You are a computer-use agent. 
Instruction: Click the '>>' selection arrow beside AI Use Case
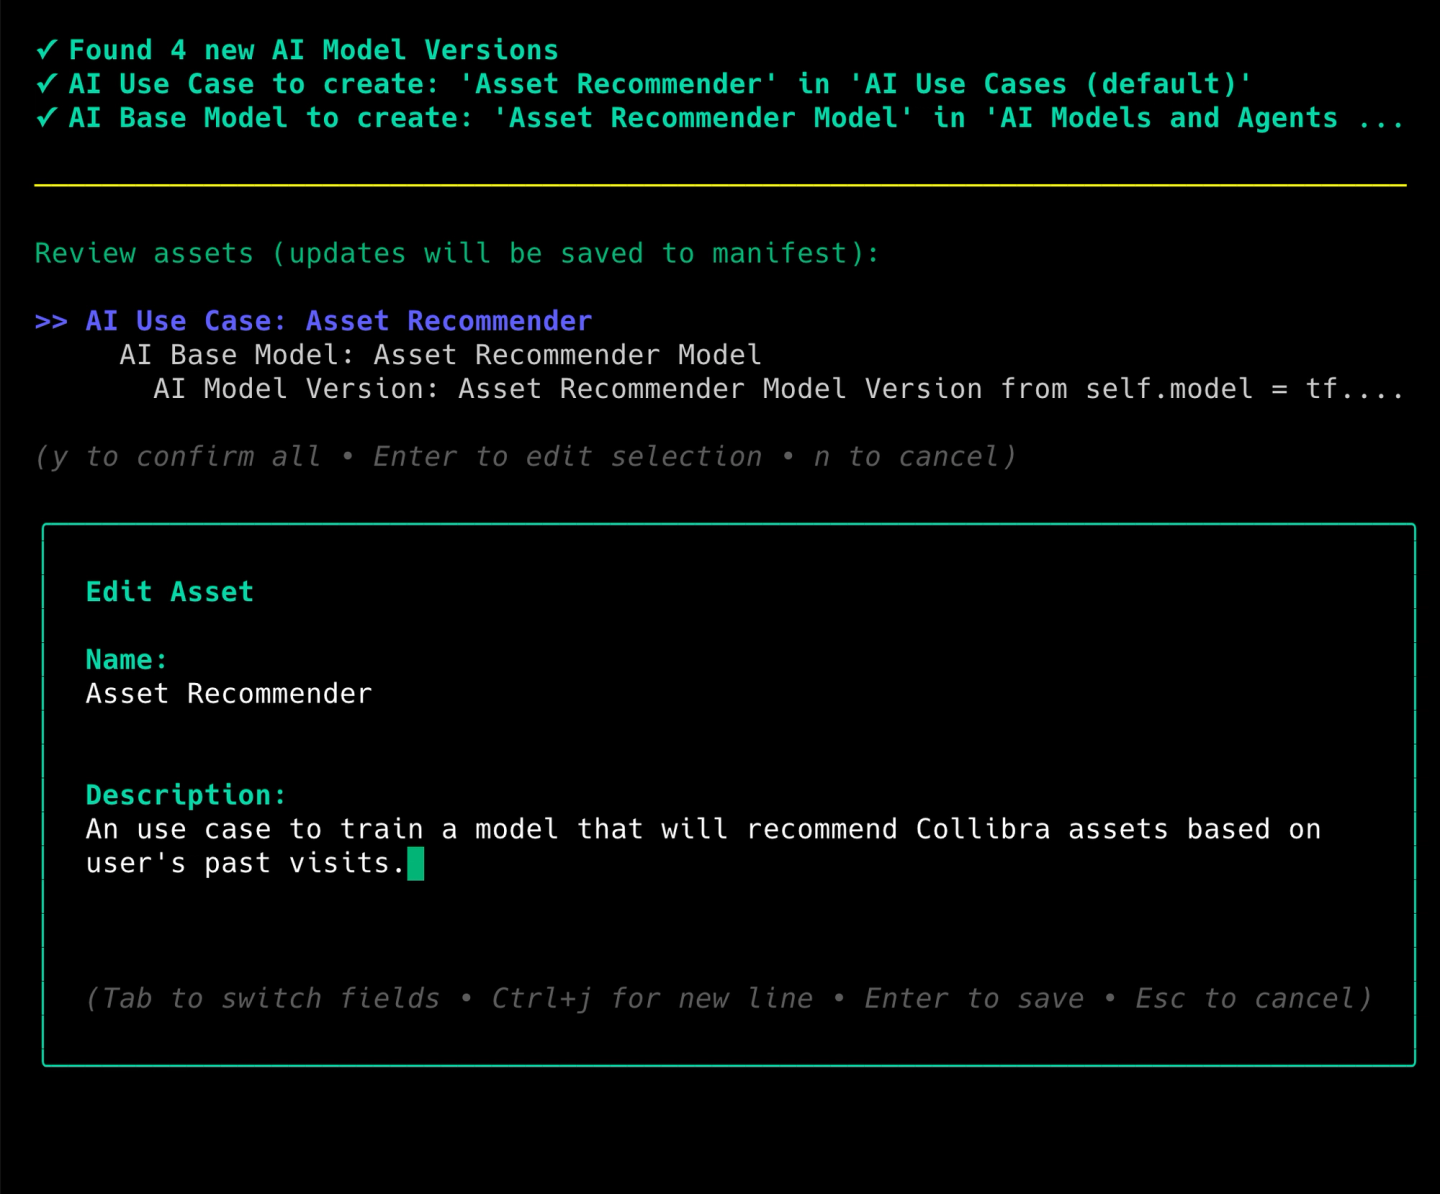click(51, 321)
